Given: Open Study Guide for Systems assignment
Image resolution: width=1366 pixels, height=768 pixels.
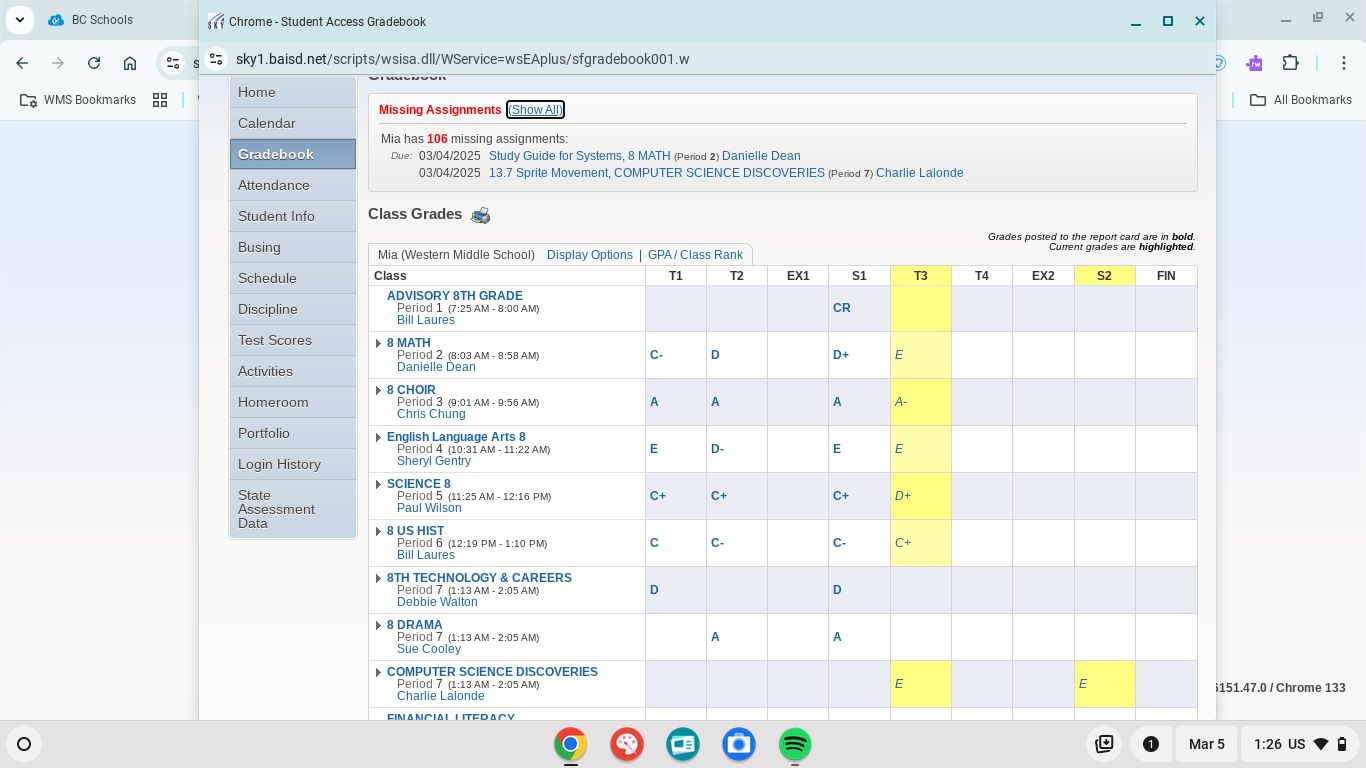Looking at the screenshot, I should 555,156.
